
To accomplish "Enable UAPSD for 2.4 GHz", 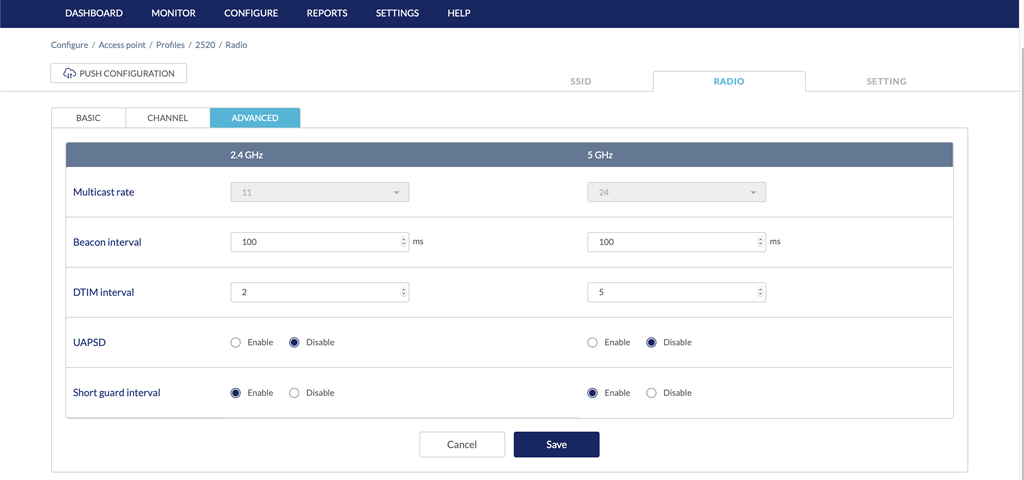I will coord(236,342).
